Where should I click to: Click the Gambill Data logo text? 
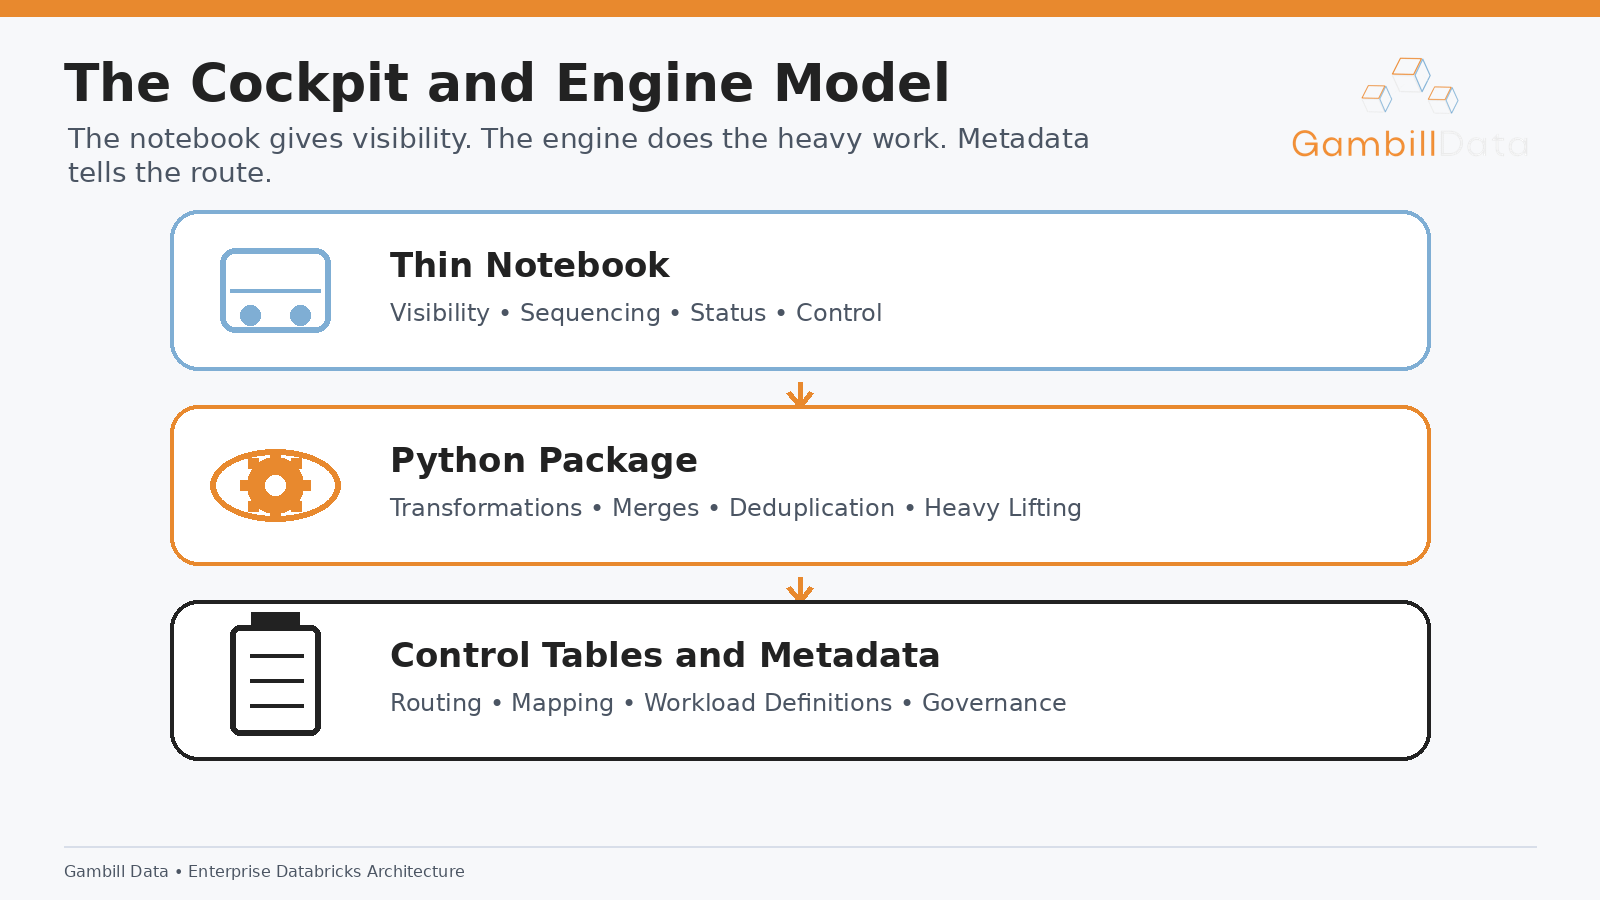[1410, 144]
